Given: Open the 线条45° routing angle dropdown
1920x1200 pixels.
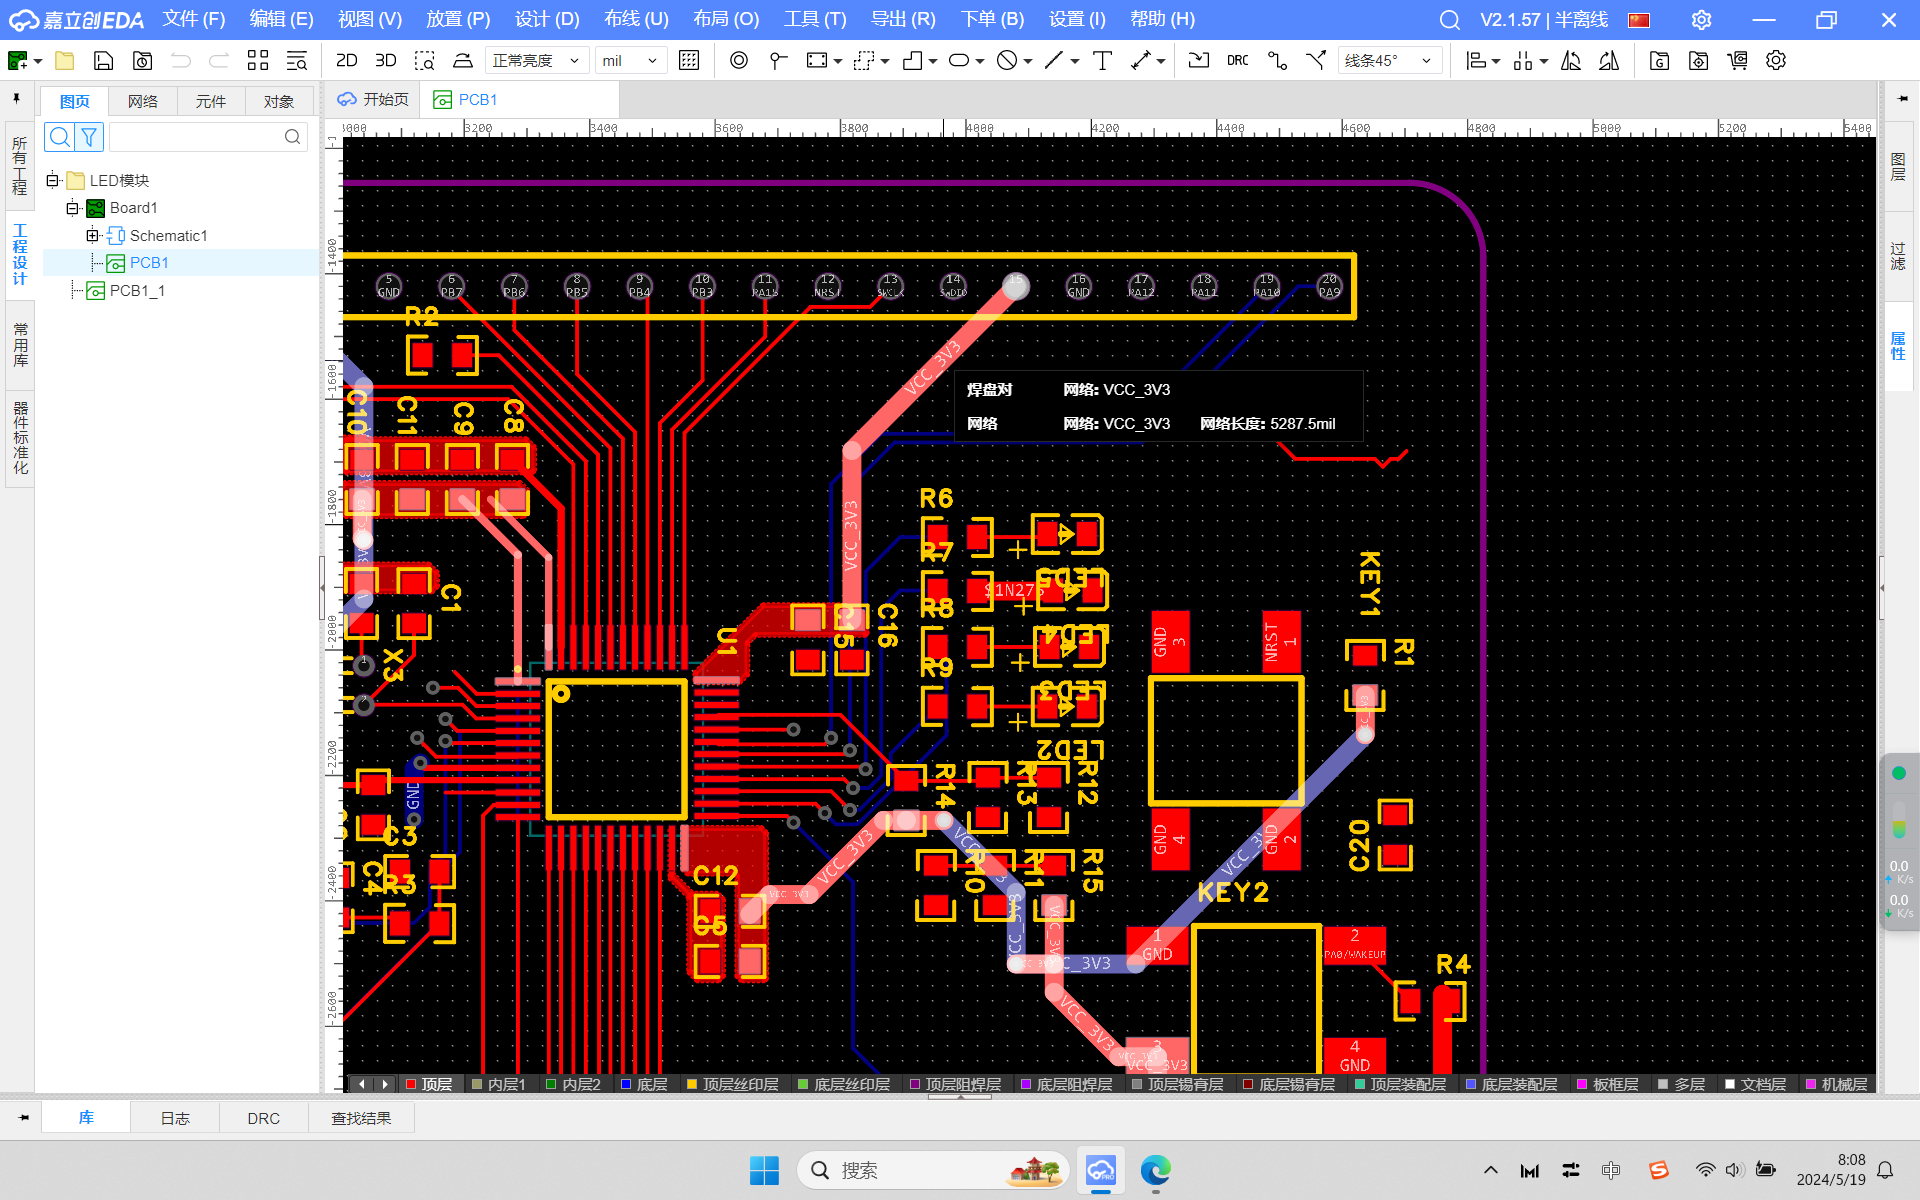Looking at the screenshot, I should click(1389, 61).
